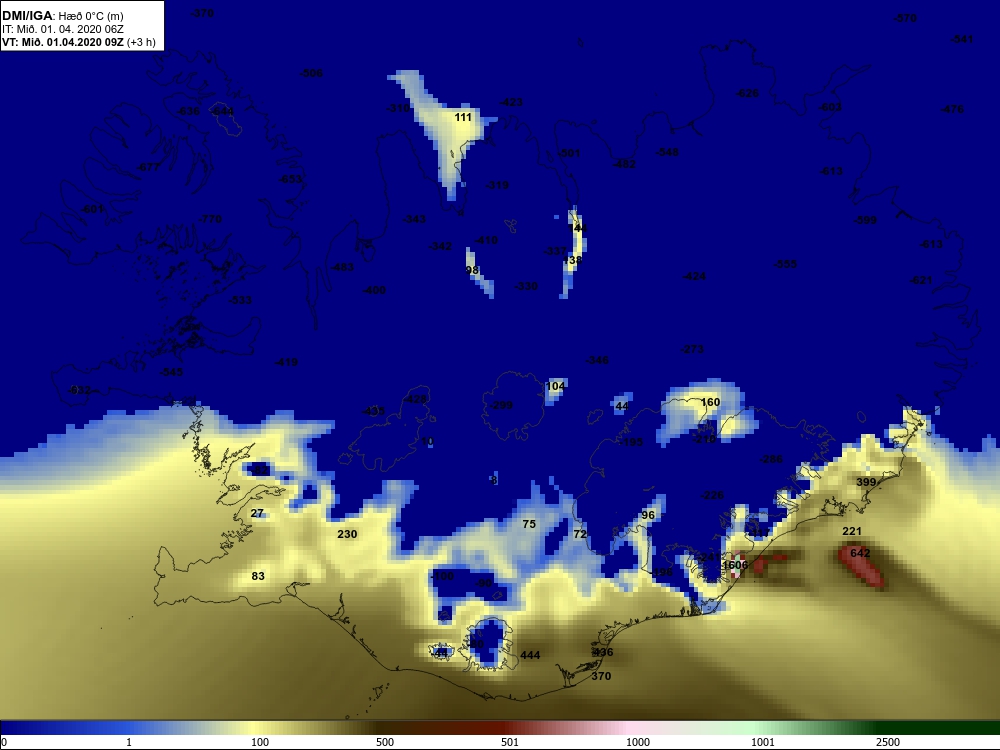Click the '-545' label
Viewport: 1000px width, 750px height.
click(171, 372)
